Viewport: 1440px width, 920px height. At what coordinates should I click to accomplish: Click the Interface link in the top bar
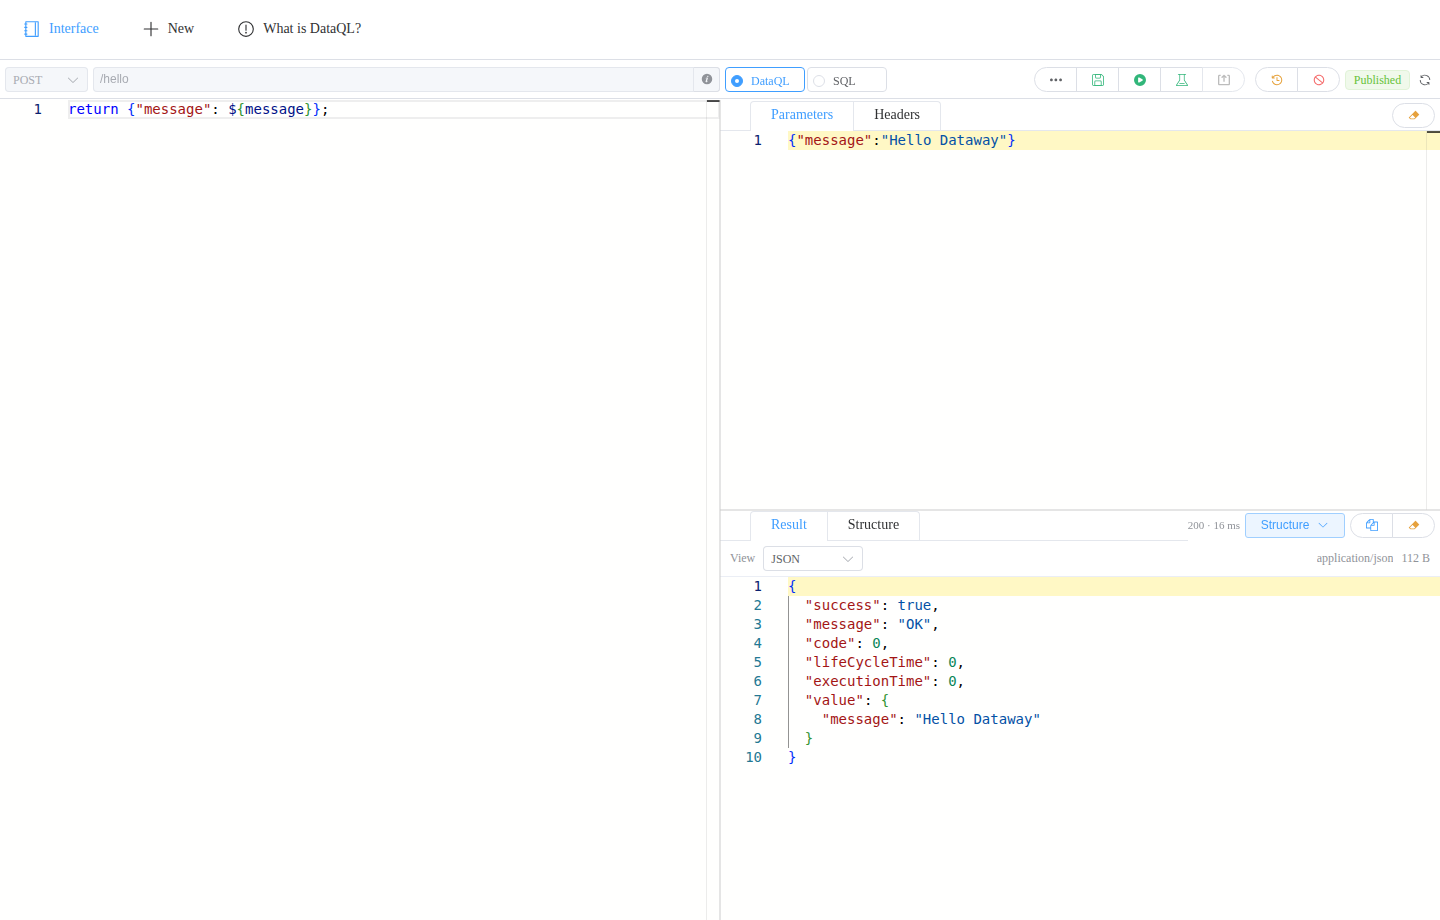point(74,29)
